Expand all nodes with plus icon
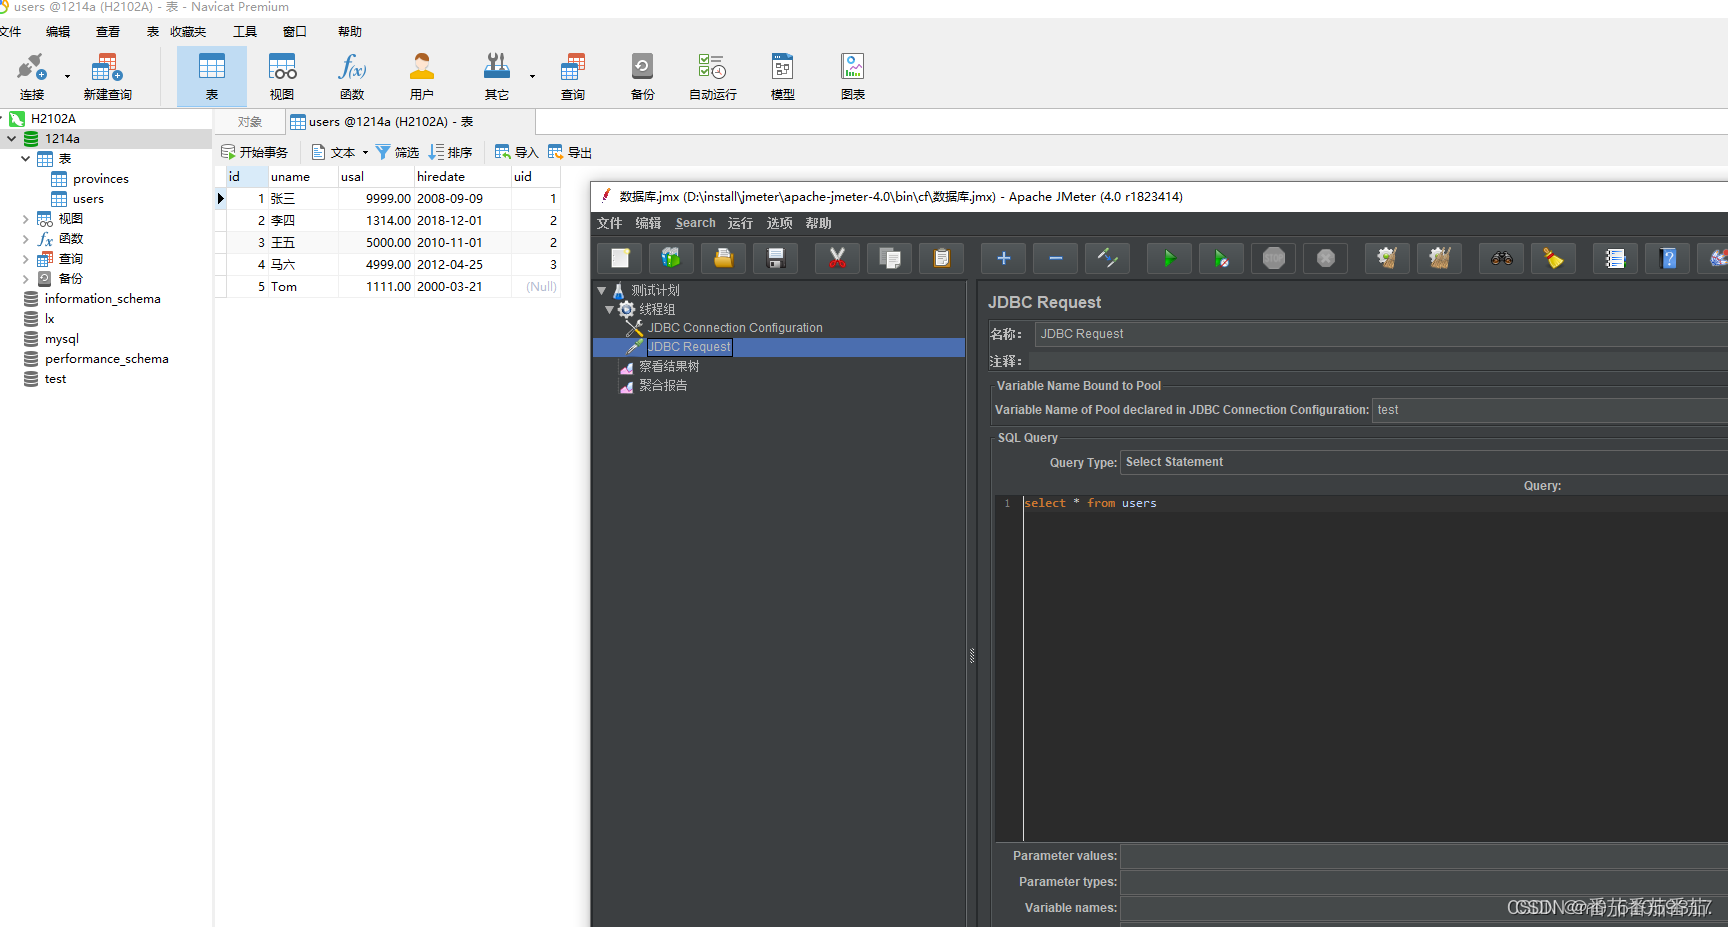This screenshot has height=927, width=1728. coord(1004,258)
